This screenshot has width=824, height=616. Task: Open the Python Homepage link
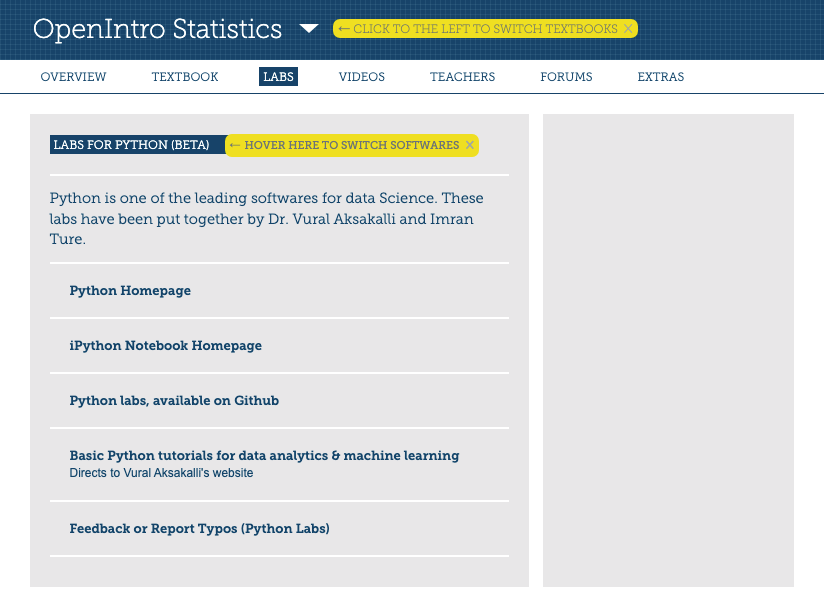[130, 291]
